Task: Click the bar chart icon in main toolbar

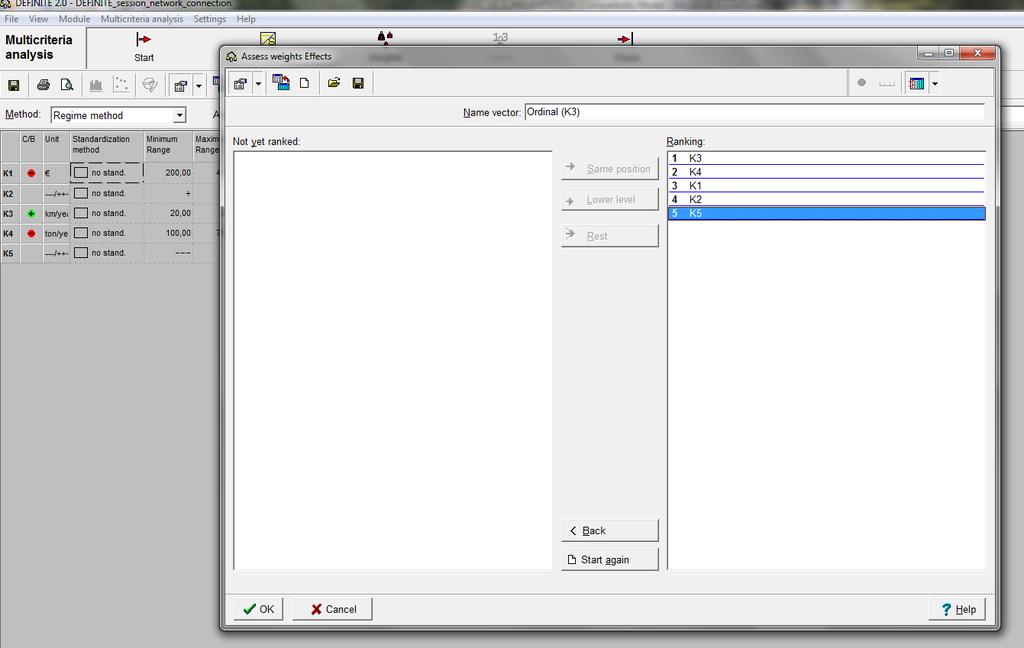Action: 96,85
